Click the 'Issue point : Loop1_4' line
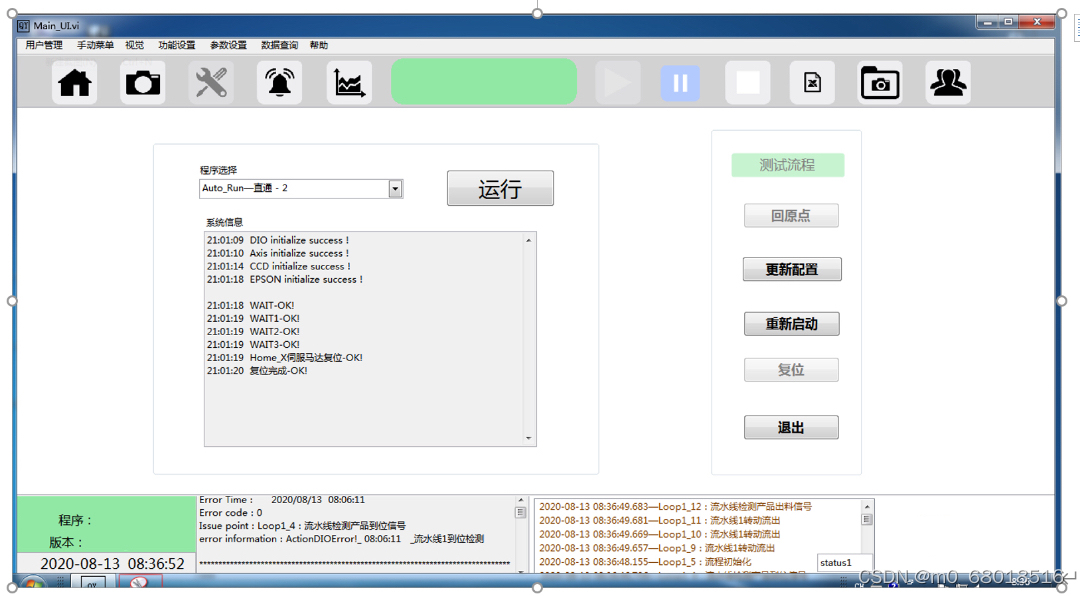The image size is (1080, 596). pyautogui.click(x=302, y=526)
